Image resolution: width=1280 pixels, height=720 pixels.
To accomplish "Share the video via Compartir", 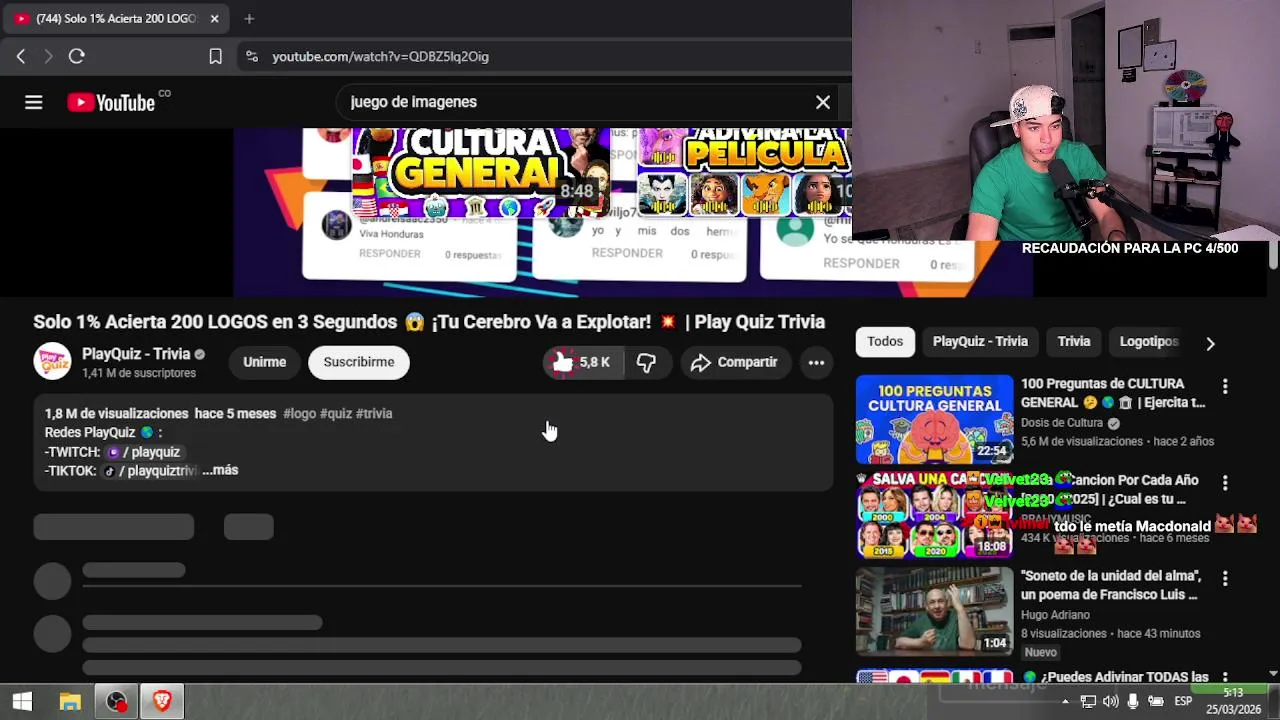I will 734,362.
